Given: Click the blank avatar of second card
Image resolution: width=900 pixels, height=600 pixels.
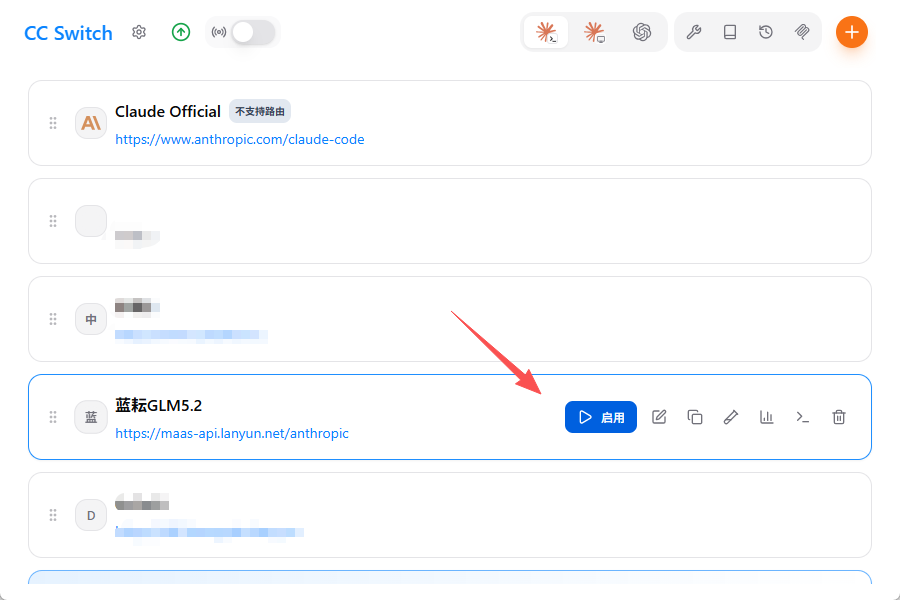Looking at the screenshot, I should point(91,221).
